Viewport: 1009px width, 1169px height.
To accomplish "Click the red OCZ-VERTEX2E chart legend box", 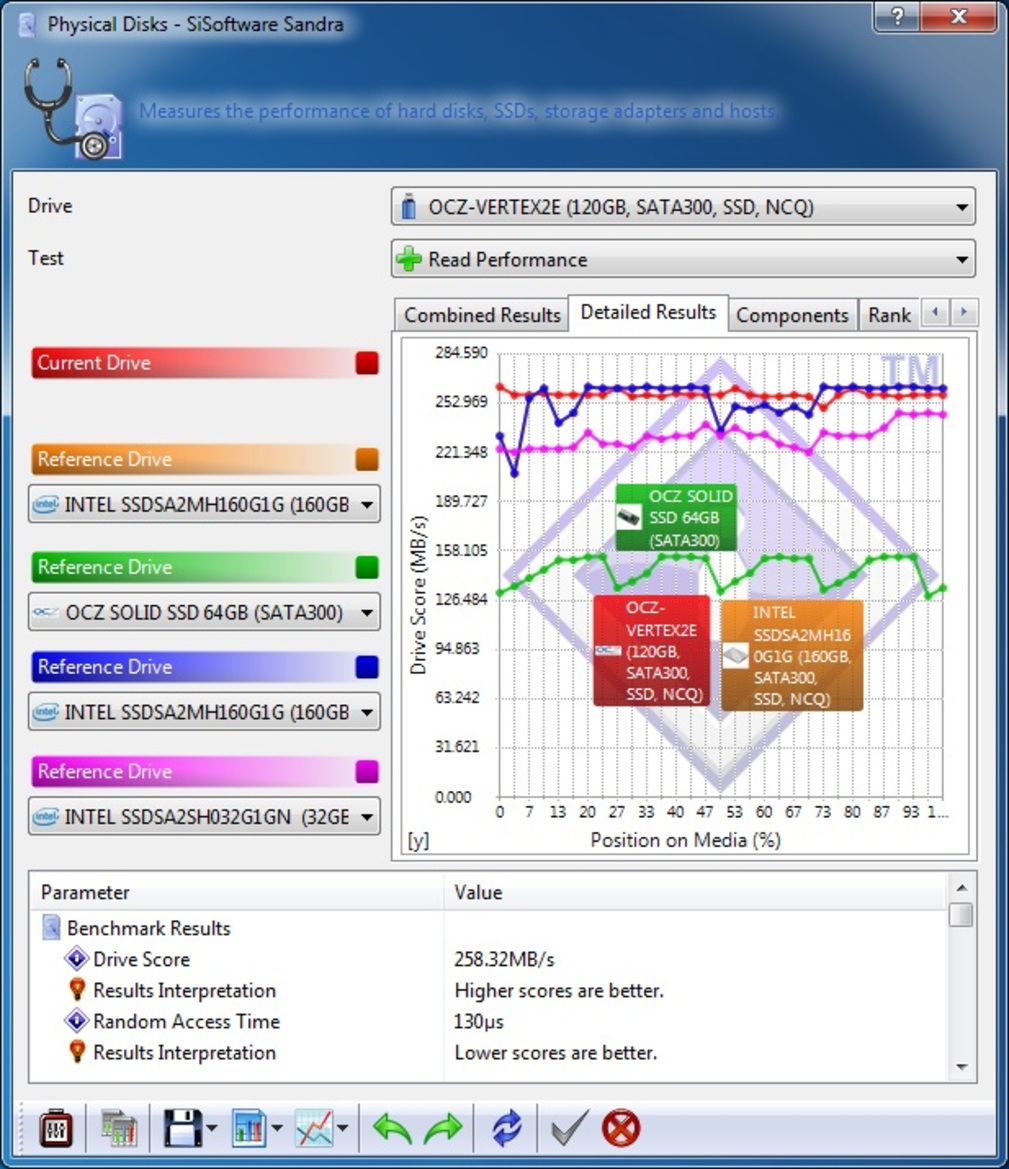I will 652,651.
